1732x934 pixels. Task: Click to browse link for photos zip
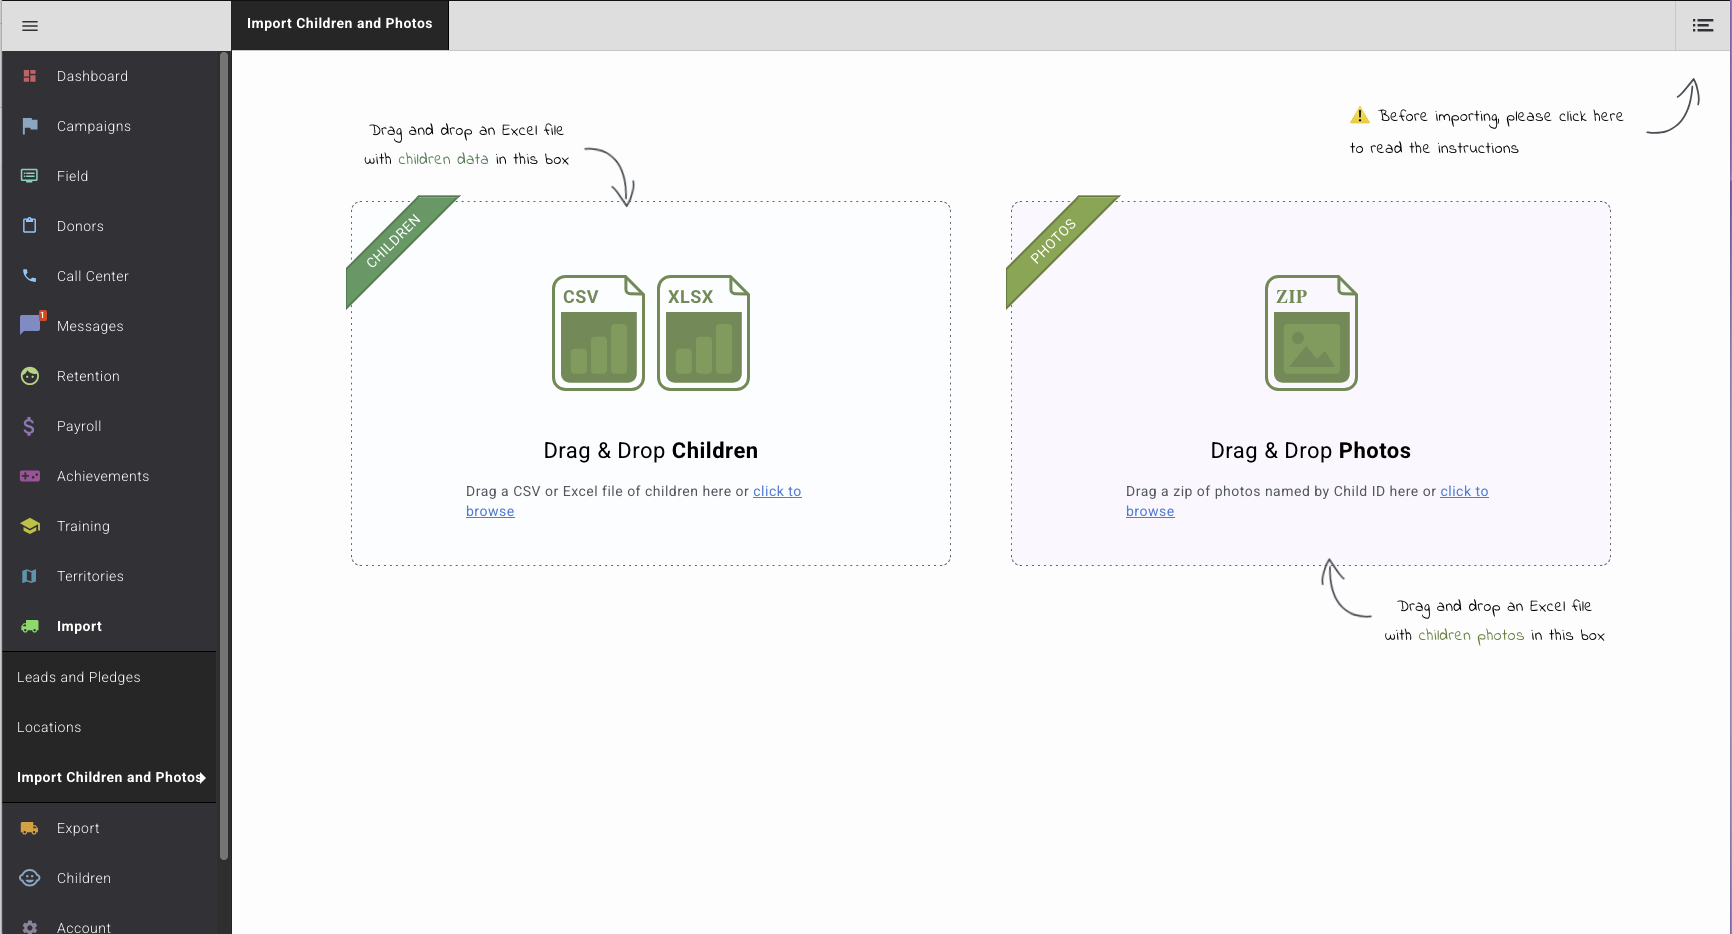point(1464,491)
